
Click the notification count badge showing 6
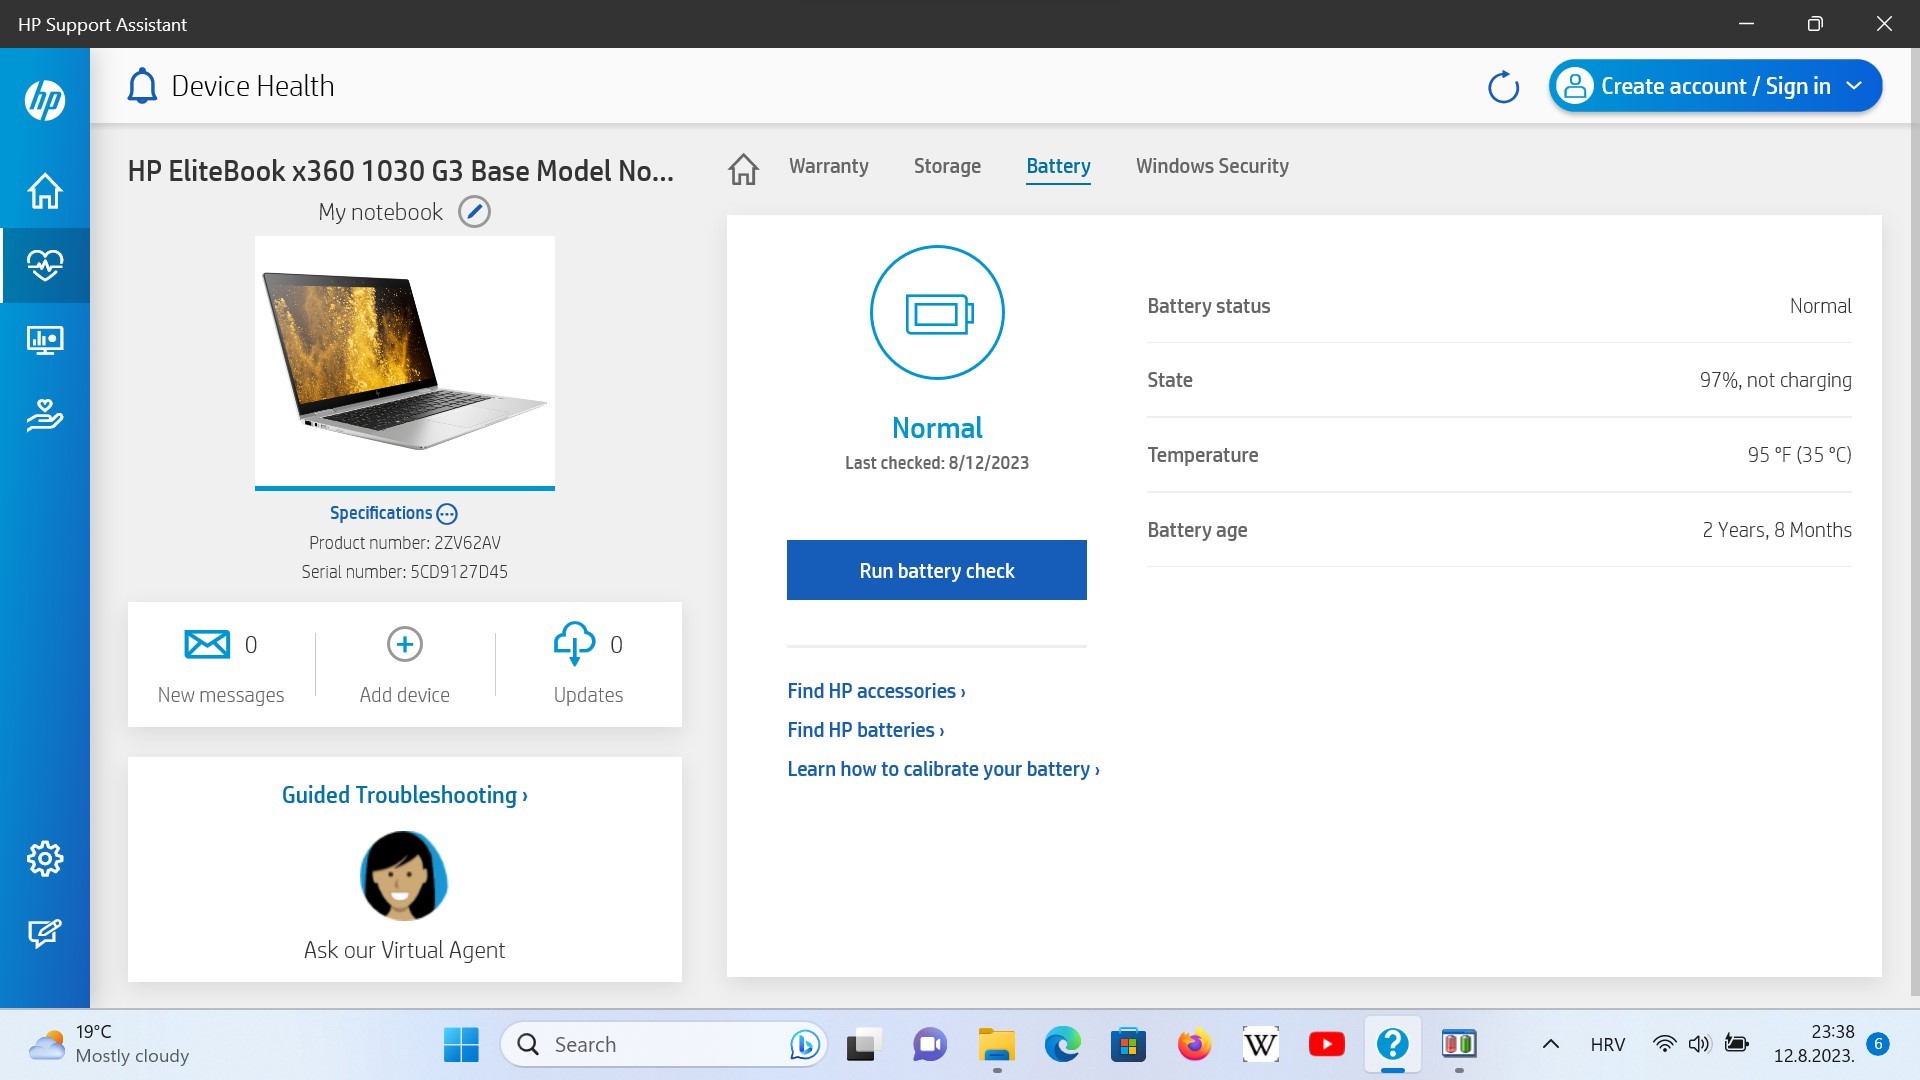[x=1878, y=1044]
